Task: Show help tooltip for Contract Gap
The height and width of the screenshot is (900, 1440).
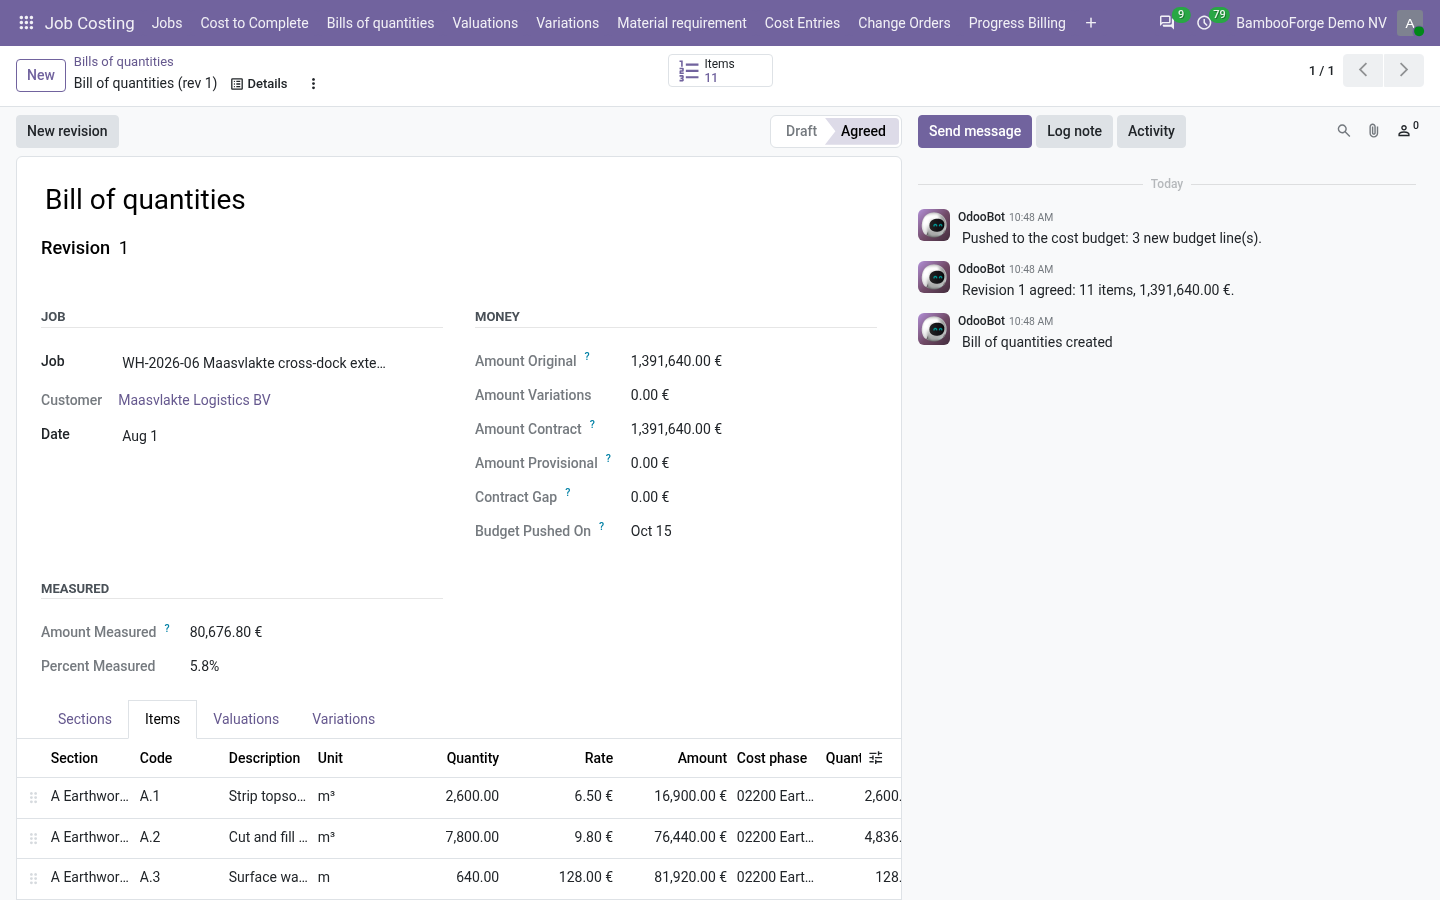Action: (x=567, y=492)
